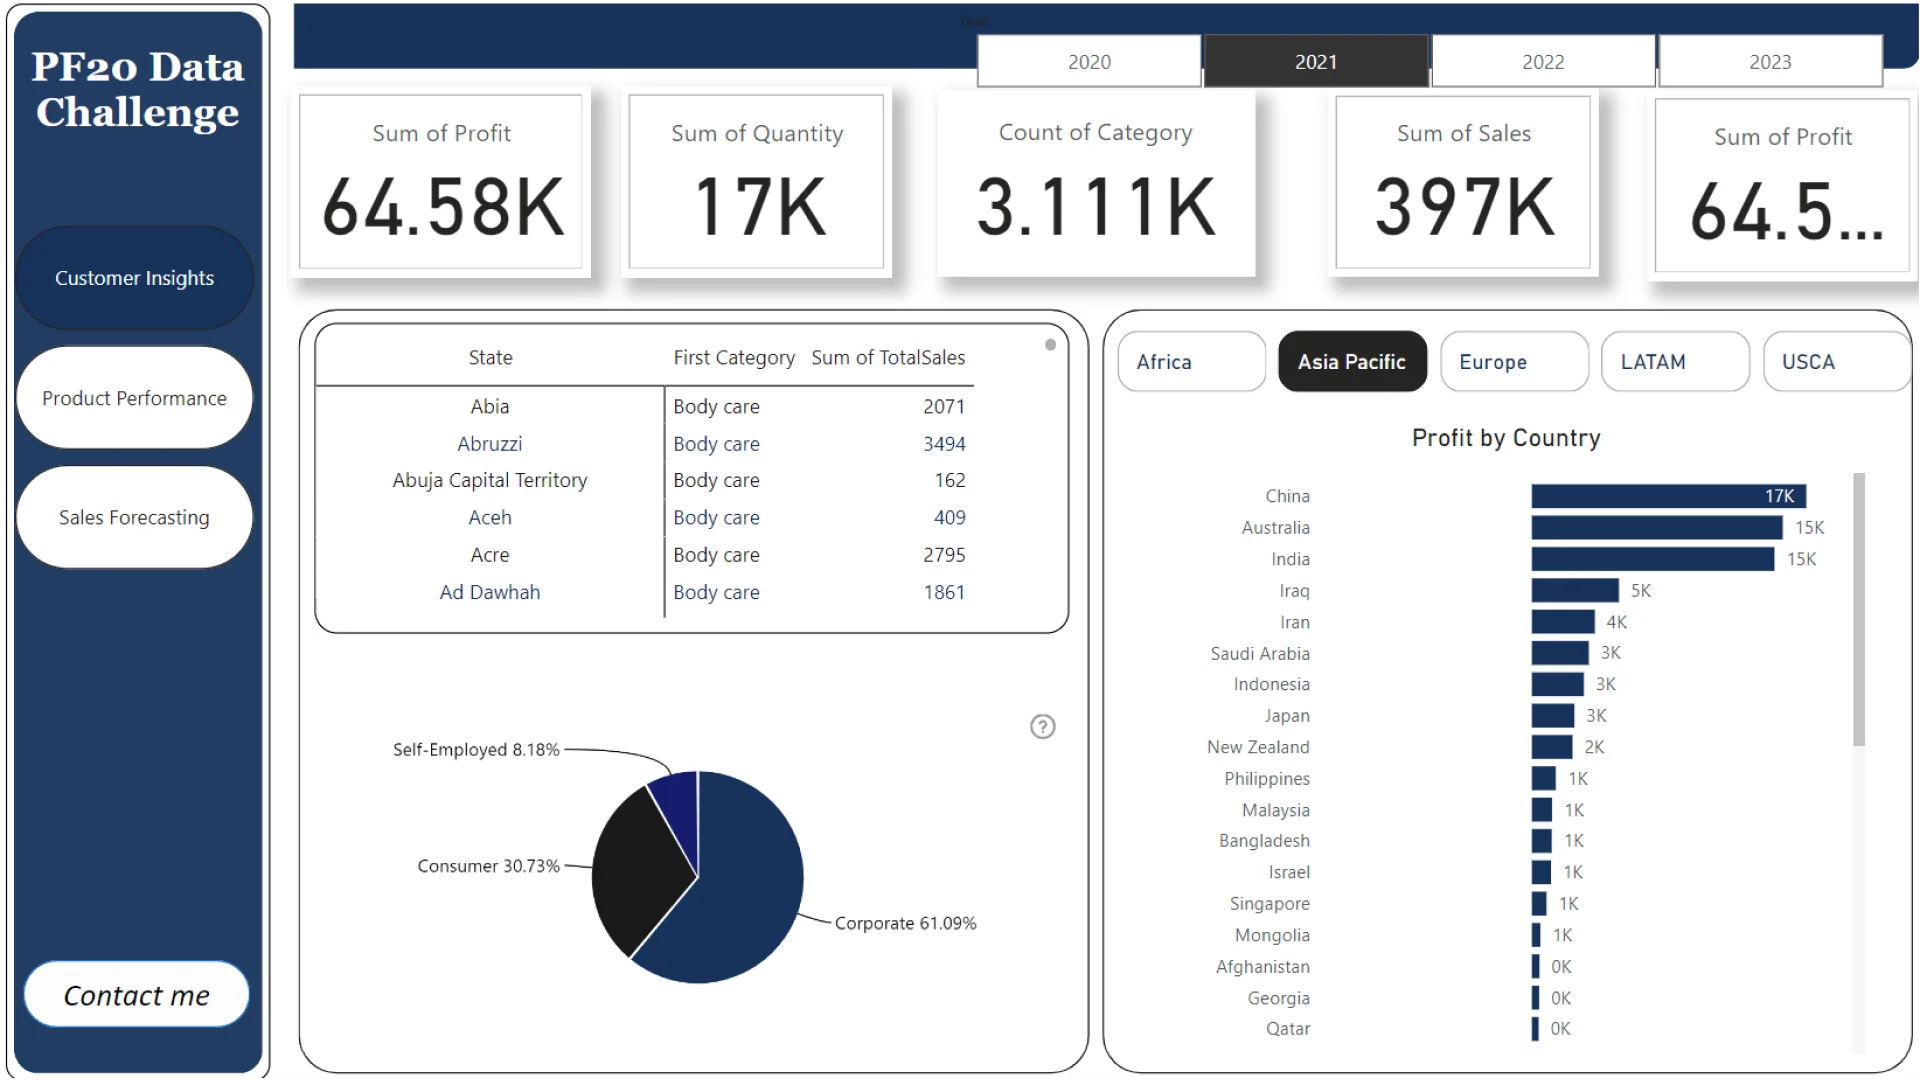Click the Qatar country label
Screen dimensions: 1920x1080
1288,1029
